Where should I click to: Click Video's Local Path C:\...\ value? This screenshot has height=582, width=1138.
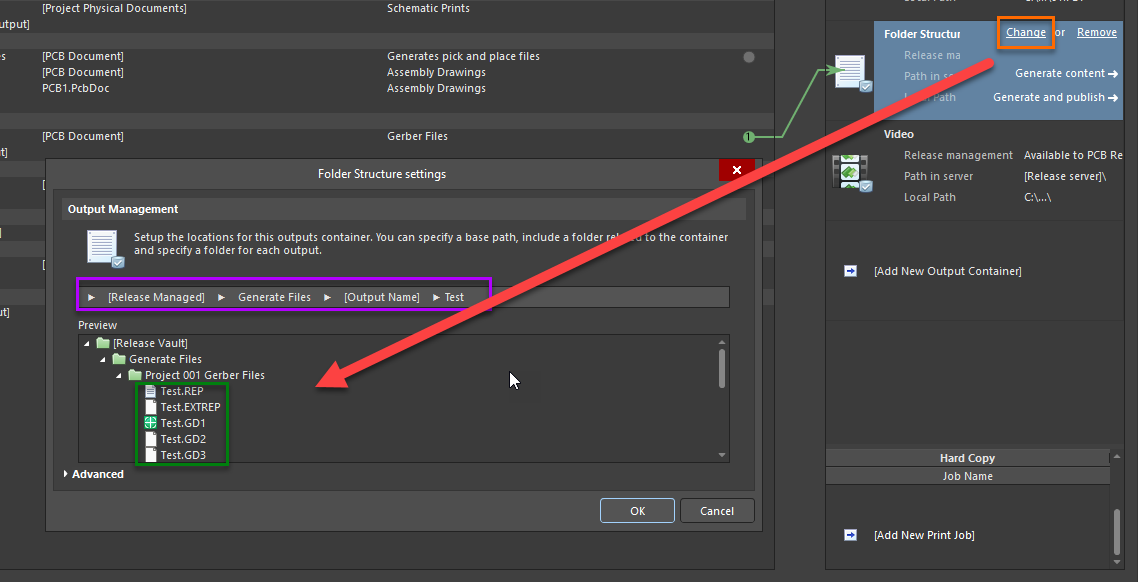[1037, 197]
